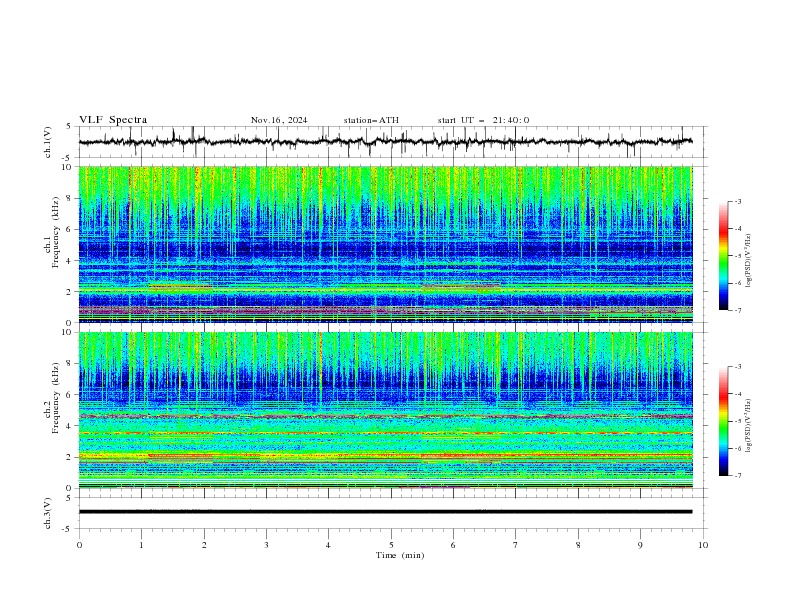
Task: Click the '6' minute tick label on time axis
Action: pyautogui.click(x=453, y=545)
